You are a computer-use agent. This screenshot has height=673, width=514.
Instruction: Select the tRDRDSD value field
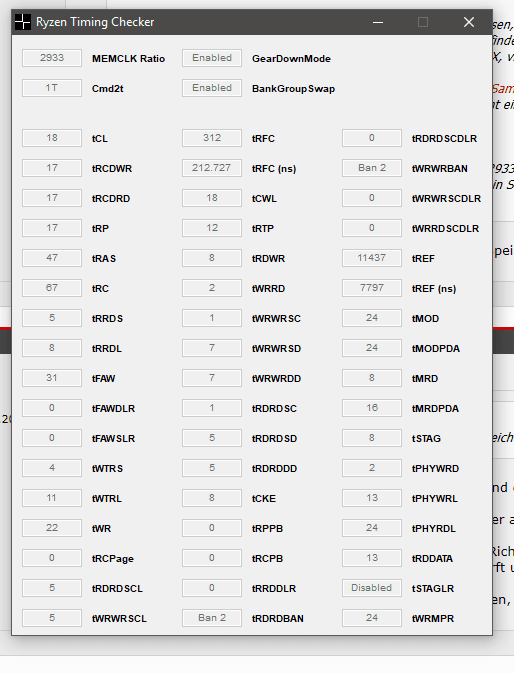click(x=212, y=438)
